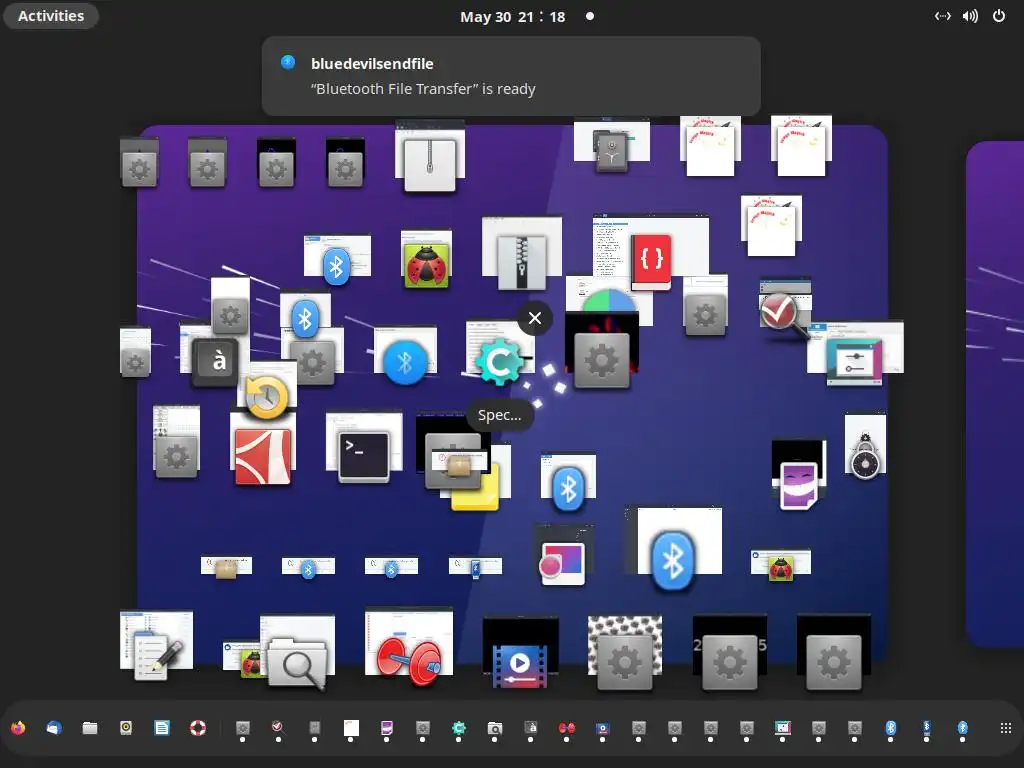Select the zipped cabinet archive window at the top
This screenshot has height=768, width=1024.
430,157
